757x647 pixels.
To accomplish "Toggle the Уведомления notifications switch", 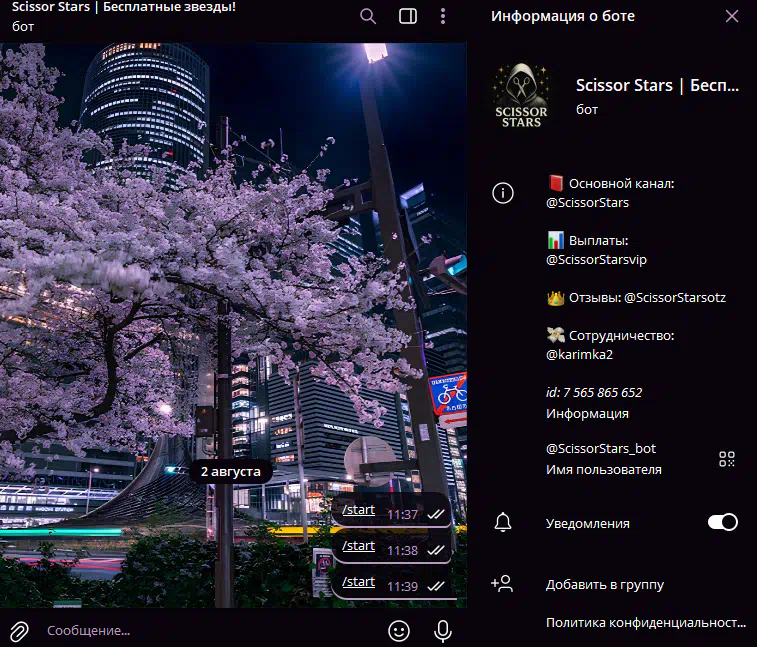I will pos(723,522).
